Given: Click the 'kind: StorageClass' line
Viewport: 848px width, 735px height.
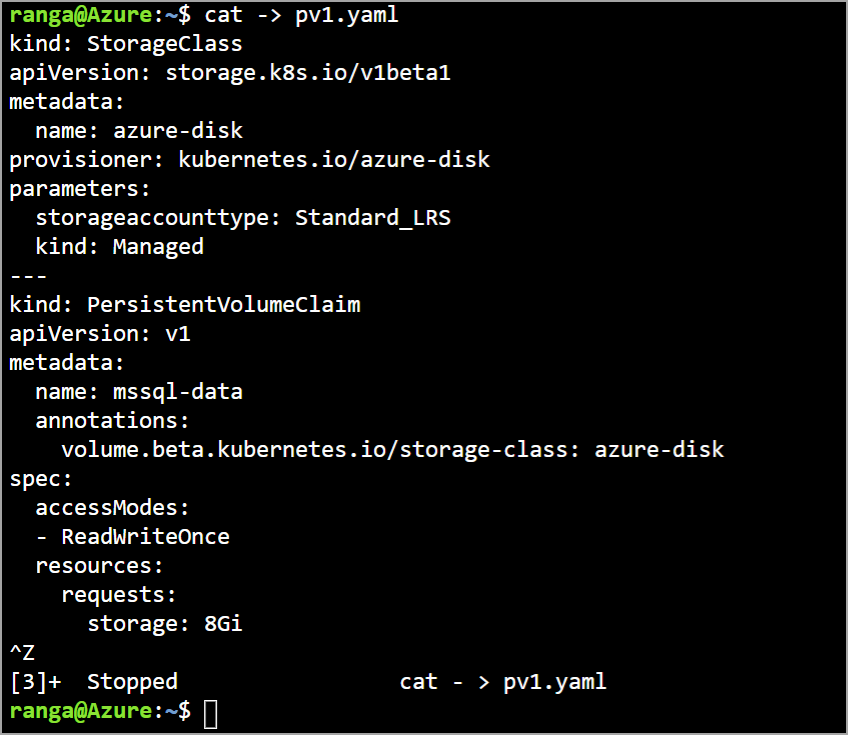Looking at the screenshot, I should [x=126, y=44].
